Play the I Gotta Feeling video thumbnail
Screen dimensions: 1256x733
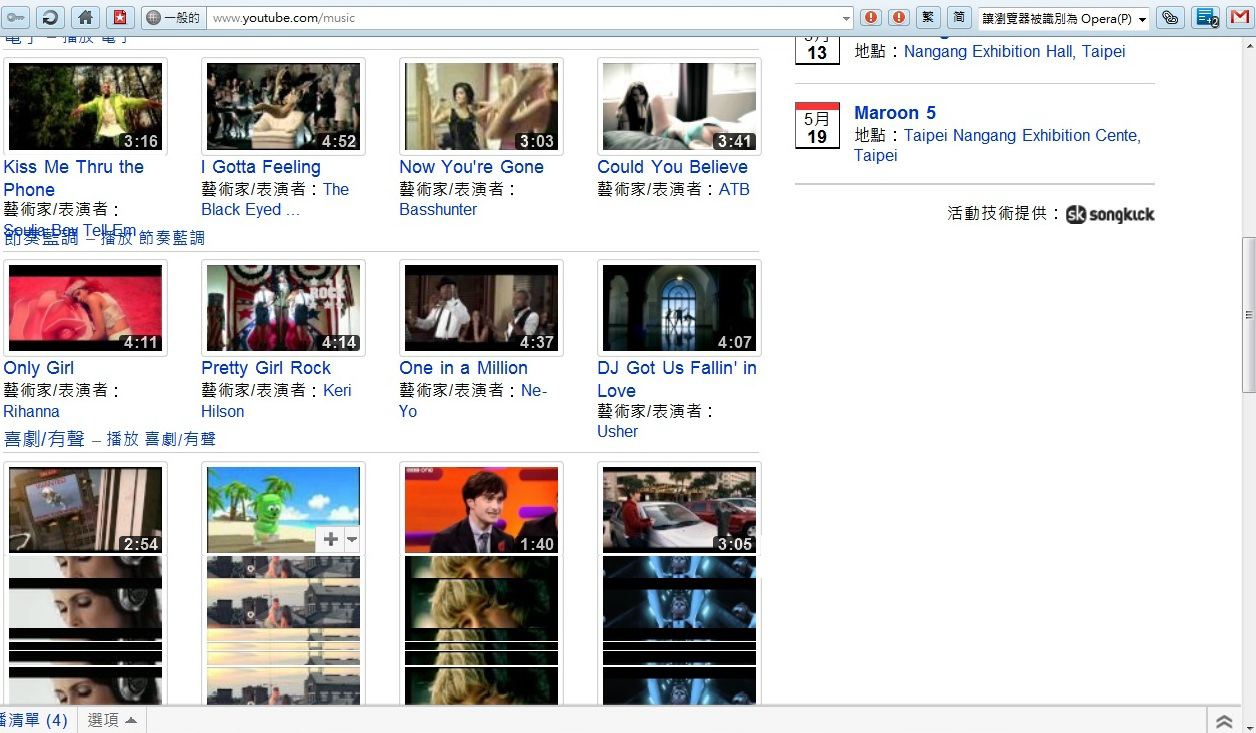tap(283, 107)
